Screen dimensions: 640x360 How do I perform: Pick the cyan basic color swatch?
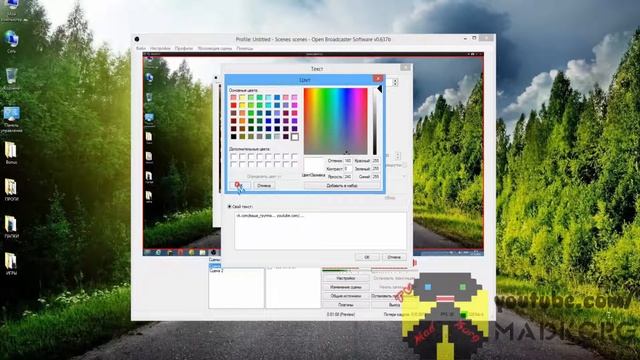(268, 105)
